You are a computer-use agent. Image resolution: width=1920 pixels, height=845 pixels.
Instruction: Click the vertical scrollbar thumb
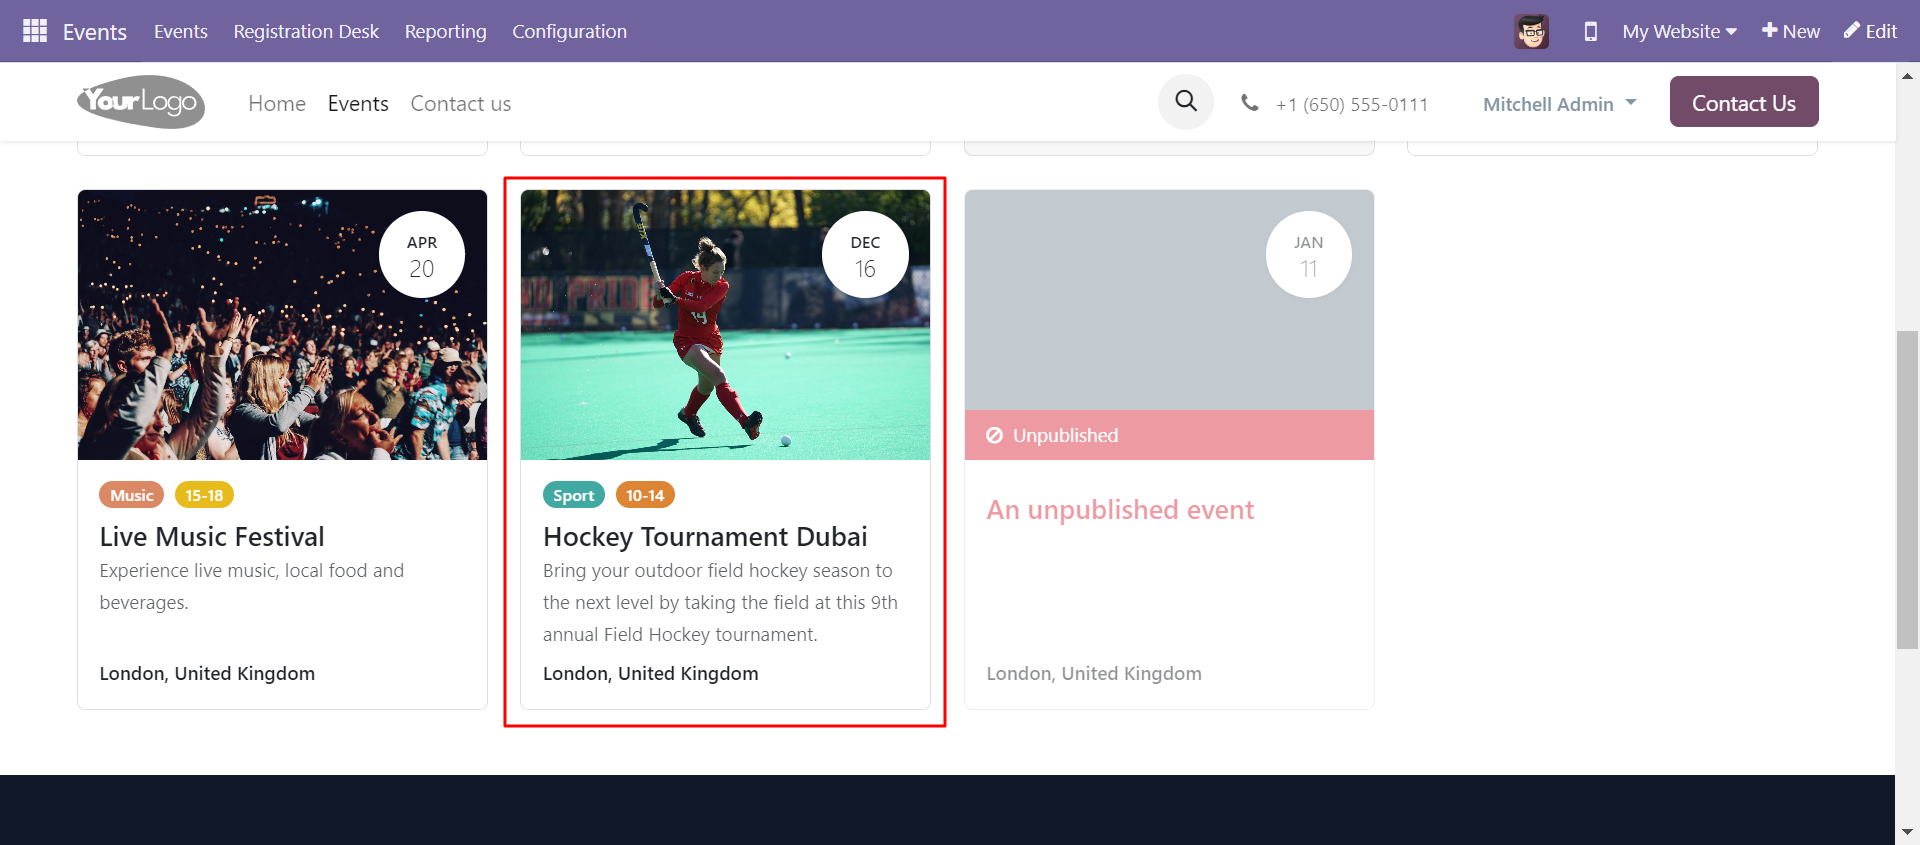(1907, 490)
